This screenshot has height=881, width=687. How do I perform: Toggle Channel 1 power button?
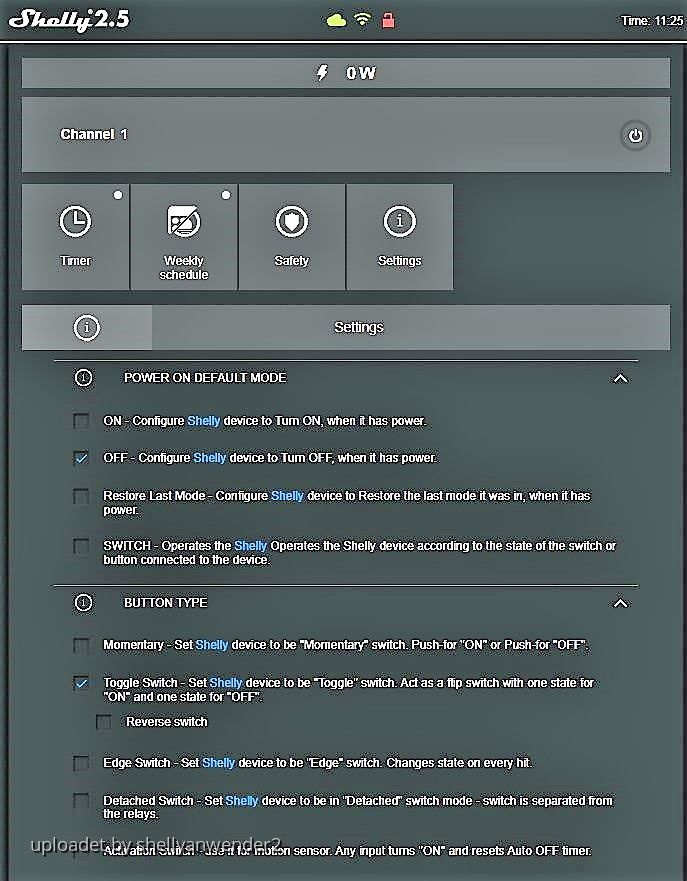coord(634,135)
